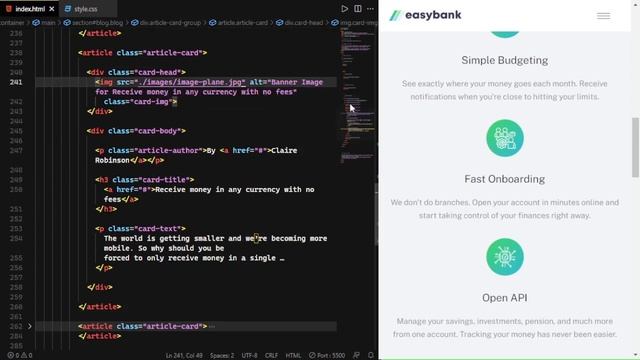Click the Open API heading
Viewport: 640px width, 360px height.
[504, 298]
